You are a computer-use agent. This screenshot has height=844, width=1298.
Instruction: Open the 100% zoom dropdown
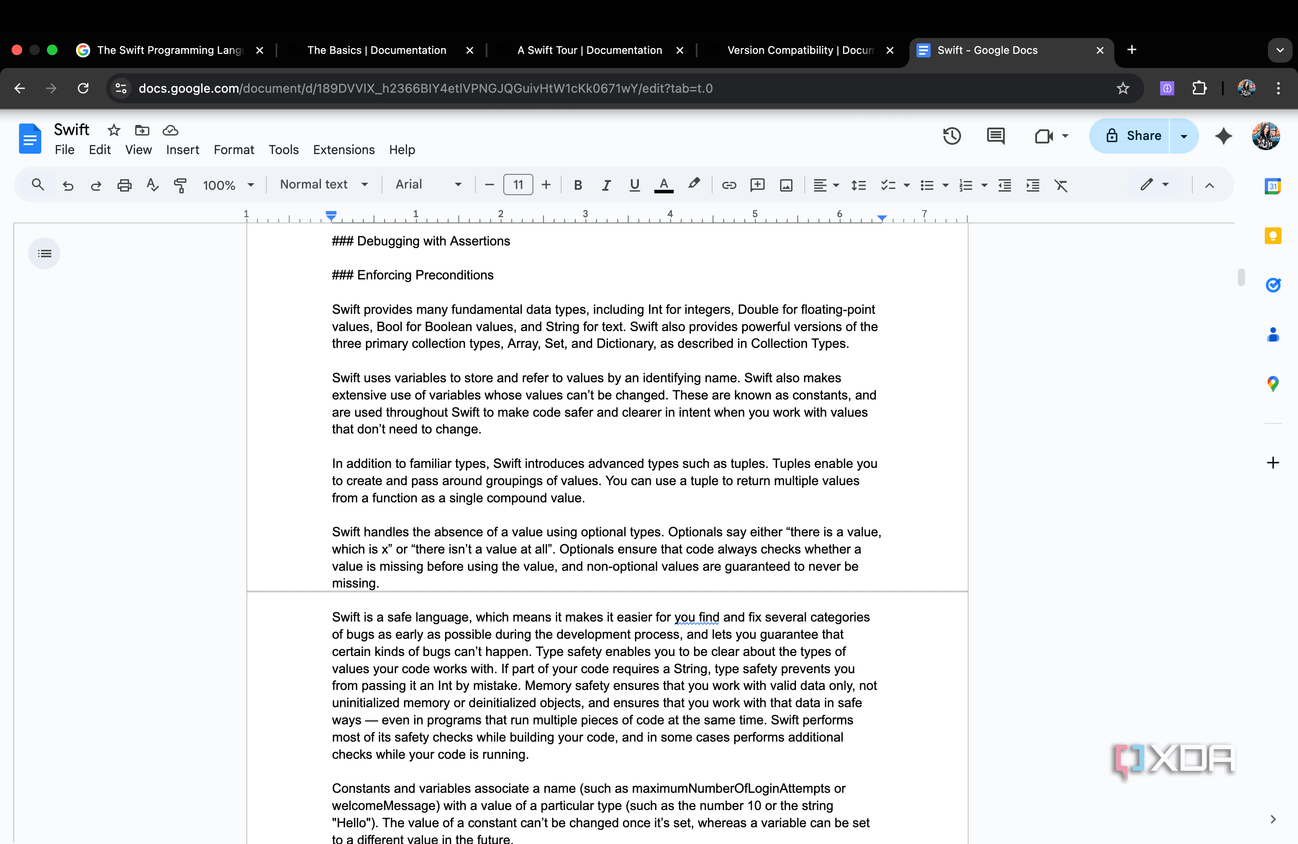tap(229, 185)
